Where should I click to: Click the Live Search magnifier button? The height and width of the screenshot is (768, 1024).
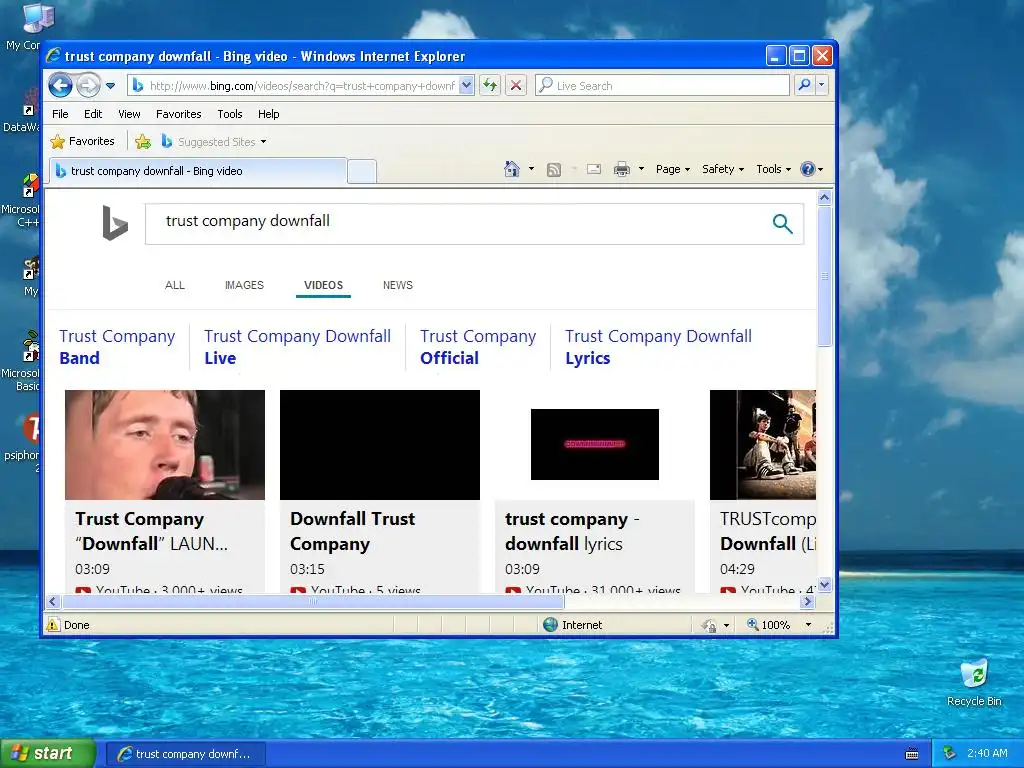[805, 85]
